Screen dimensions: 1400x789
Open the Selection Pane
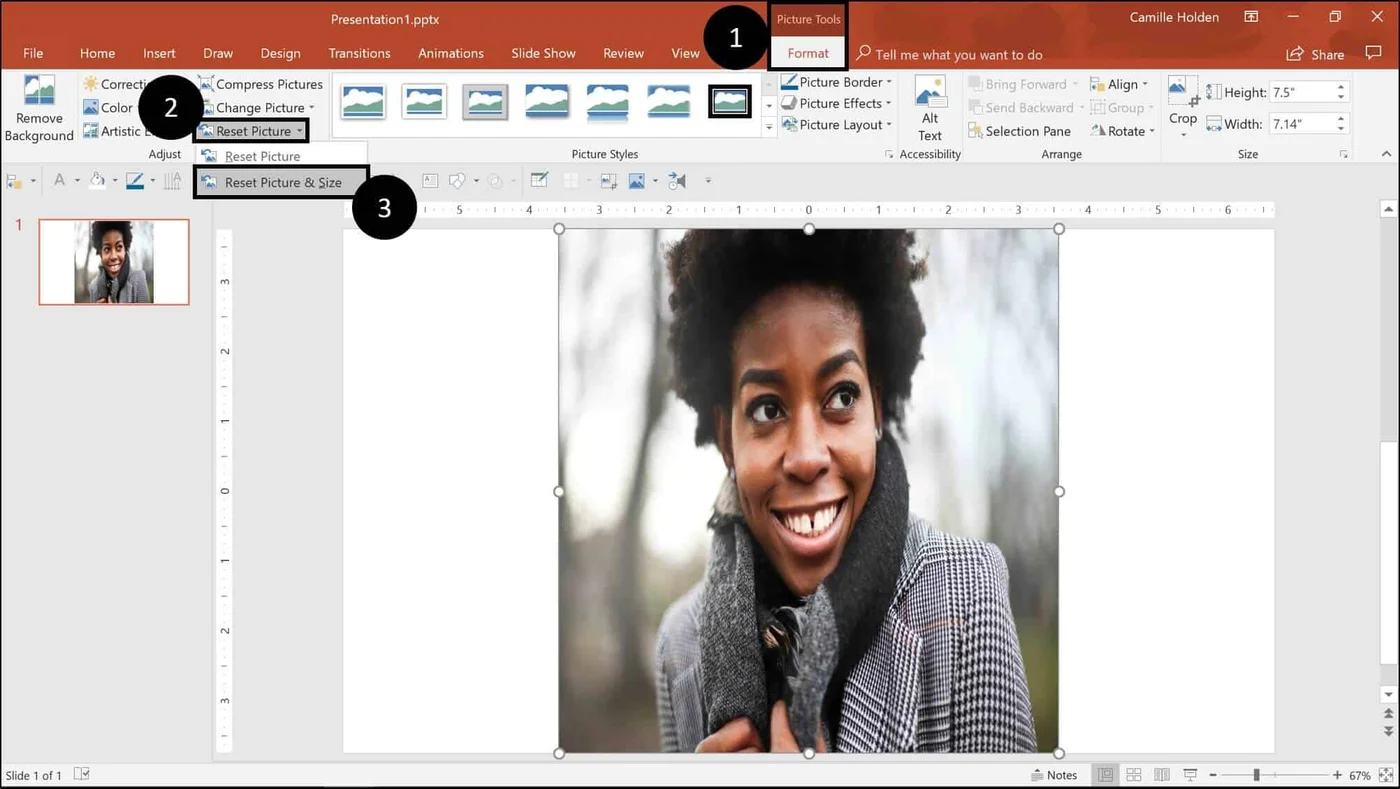coord(1019,131)
